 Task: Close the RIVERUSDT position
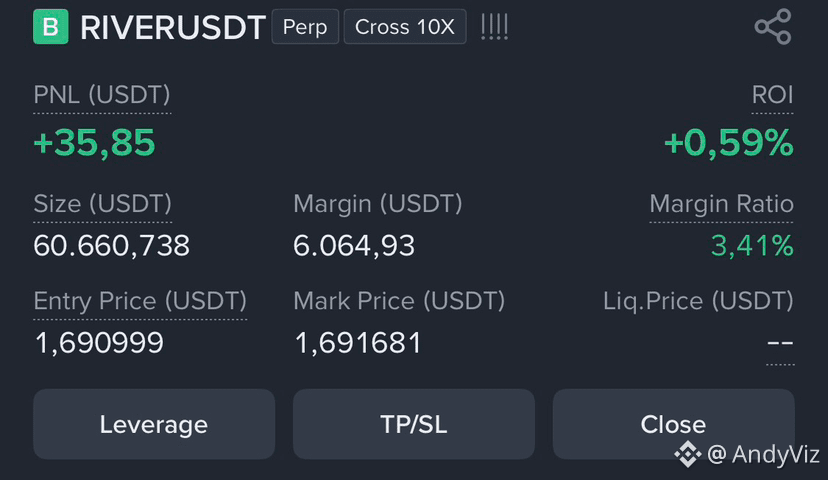tap(673, 424)
